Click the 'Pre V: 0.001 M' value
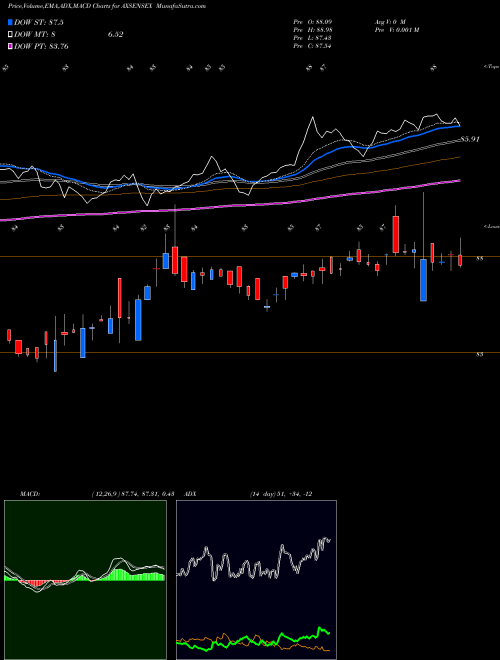 (x=396, y=30)
